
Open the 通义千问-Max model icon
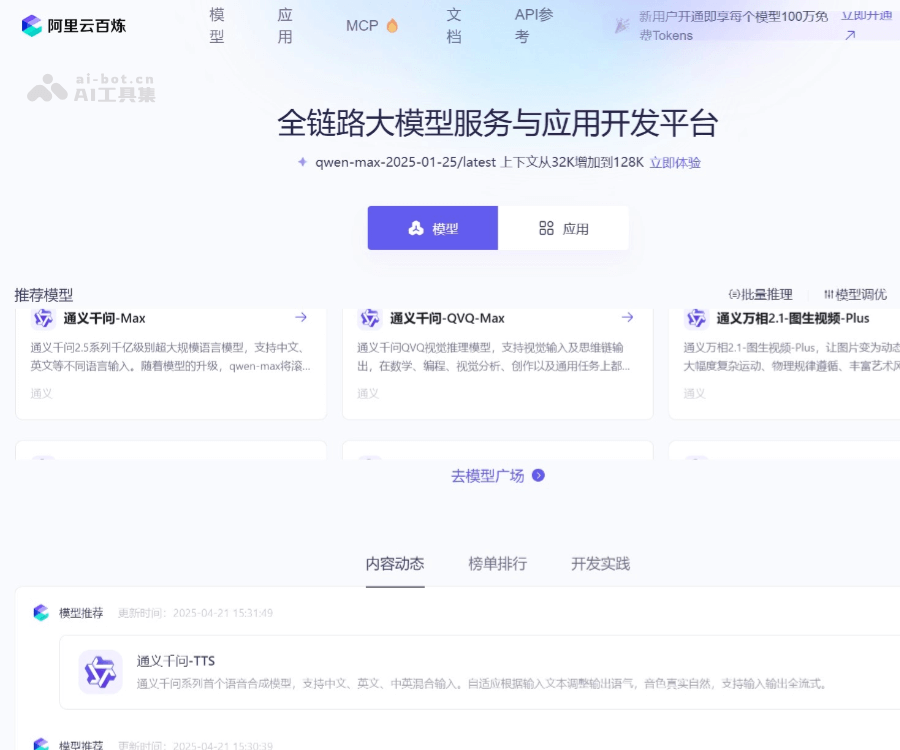coord(43,319)
